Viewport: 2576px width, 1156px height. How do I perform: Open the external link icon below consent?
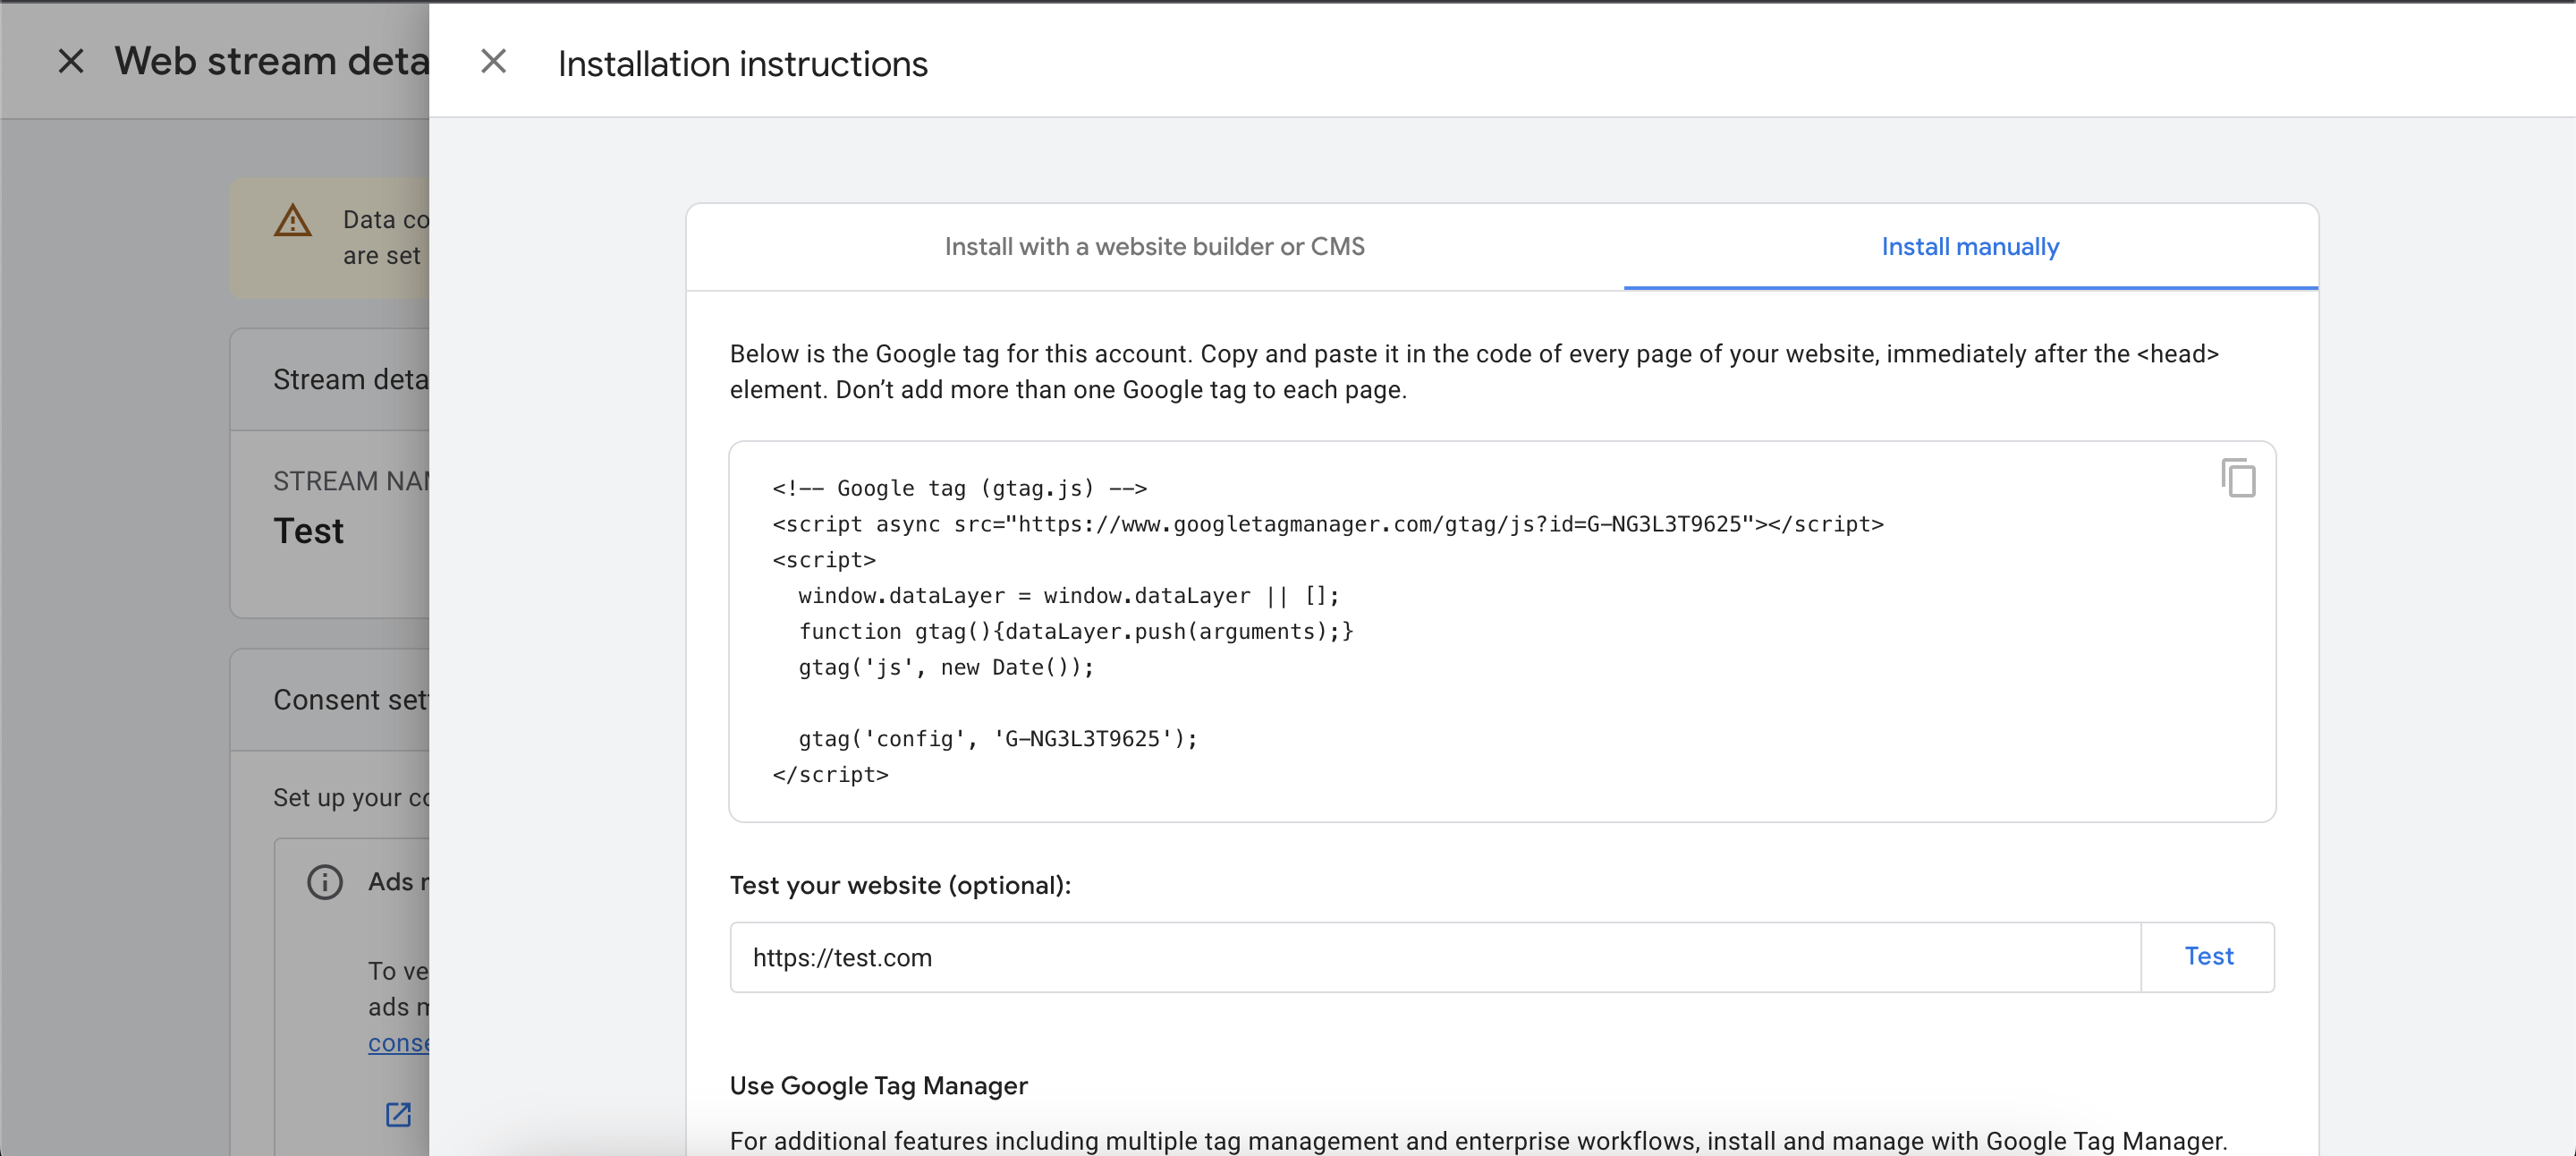point(398,1114)
